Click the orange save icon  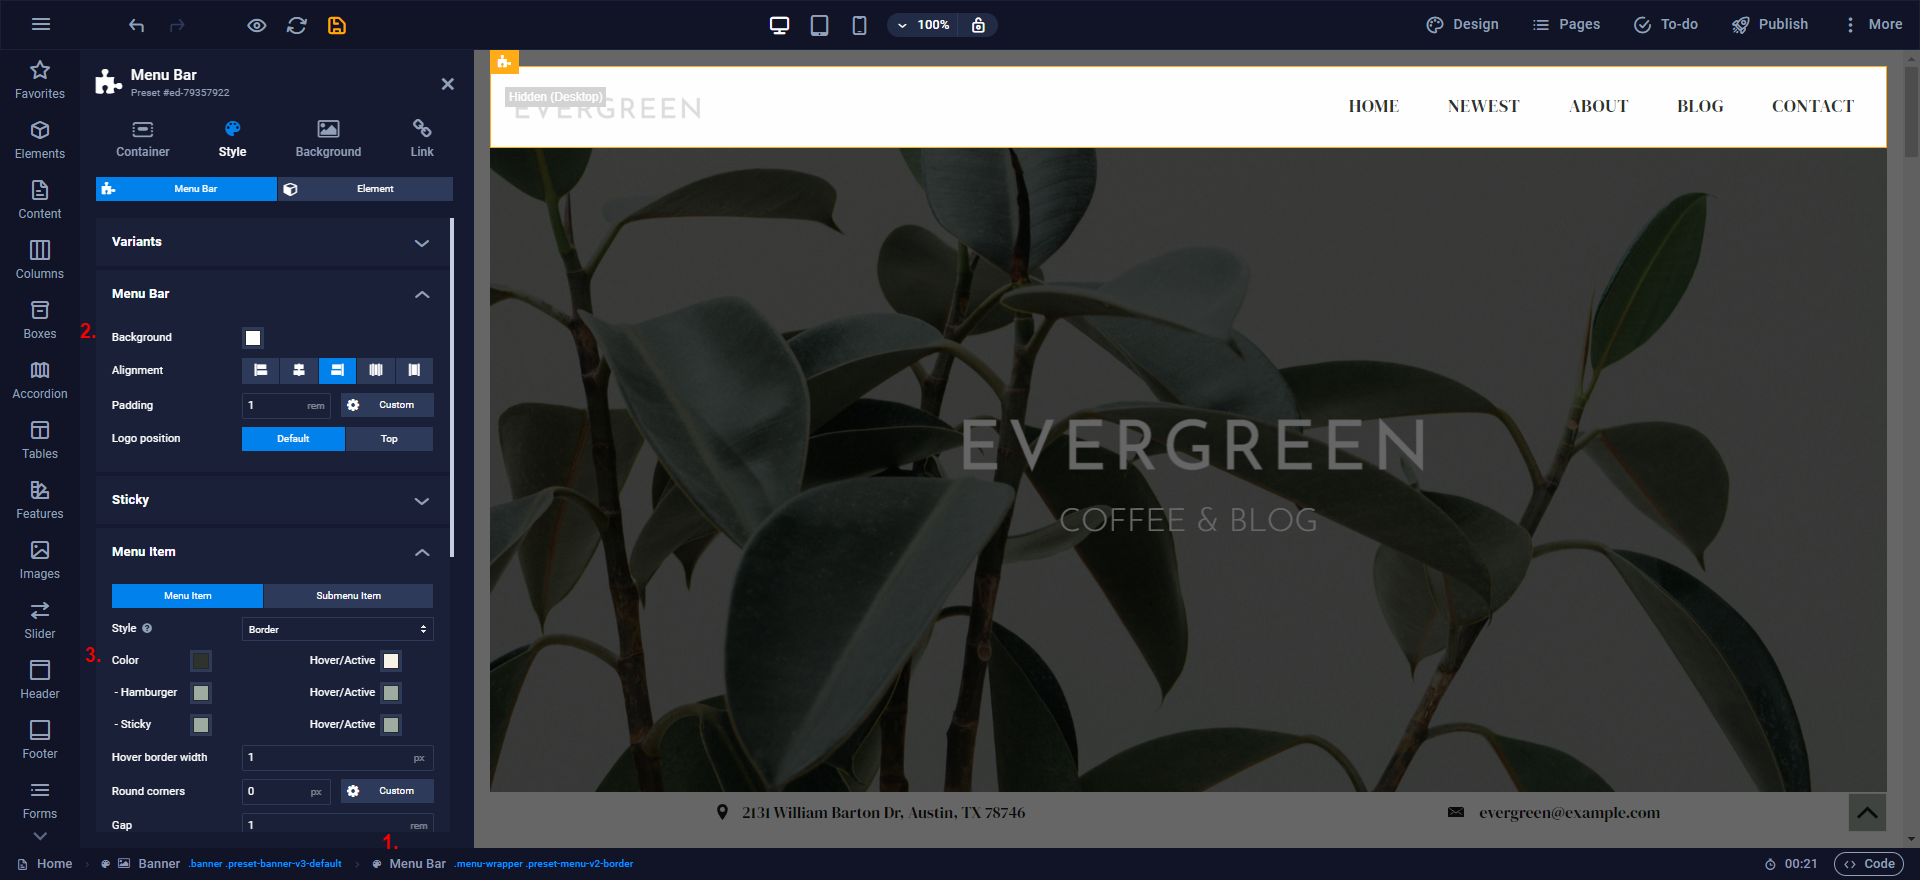337,25
